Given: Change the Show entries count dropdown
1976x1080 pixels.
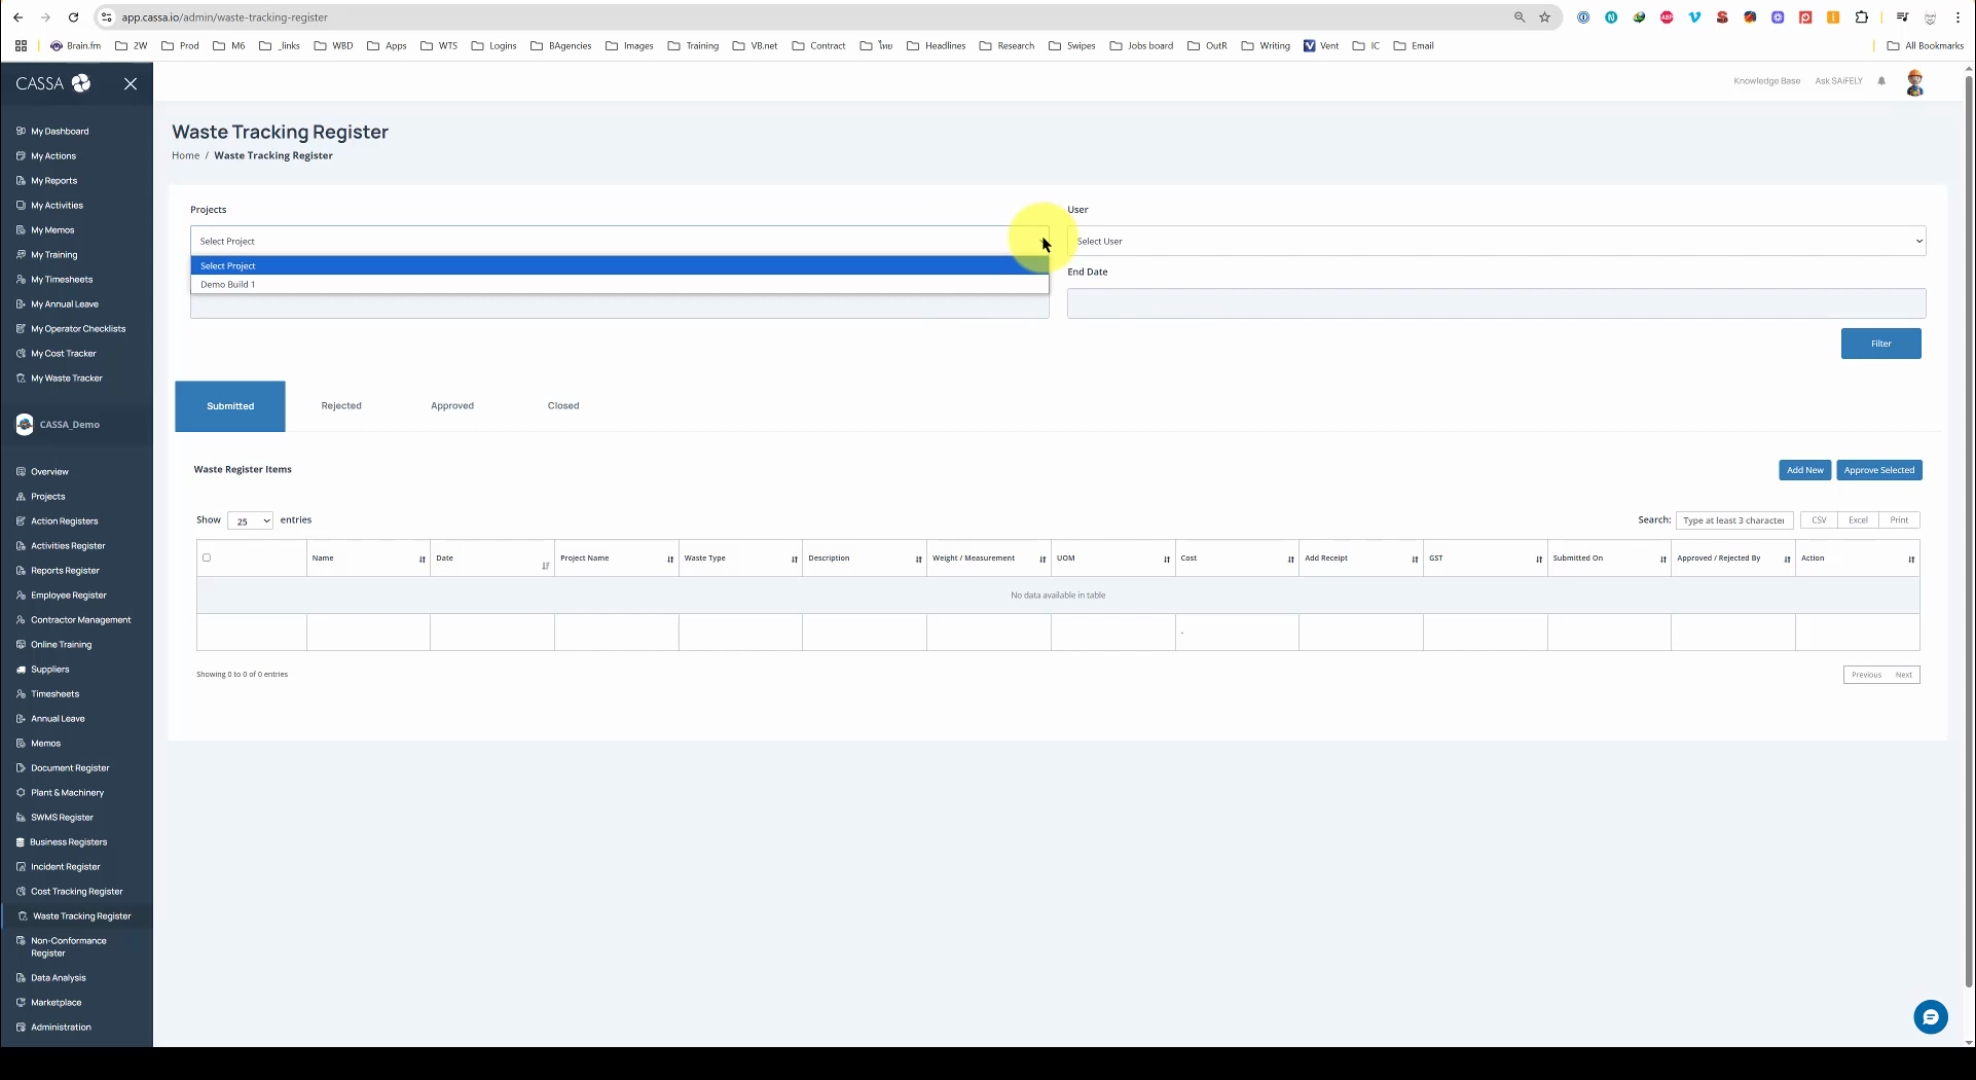Looking at the screenshot, I should coord(249,521).
